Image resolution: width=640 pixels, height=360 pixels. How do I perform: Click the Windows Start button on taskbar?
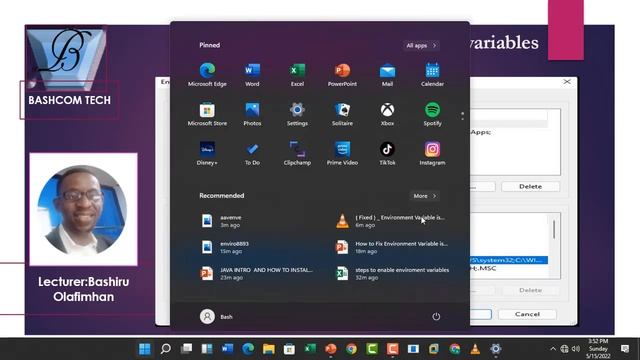pyautogui.click(x=144, y=349)
